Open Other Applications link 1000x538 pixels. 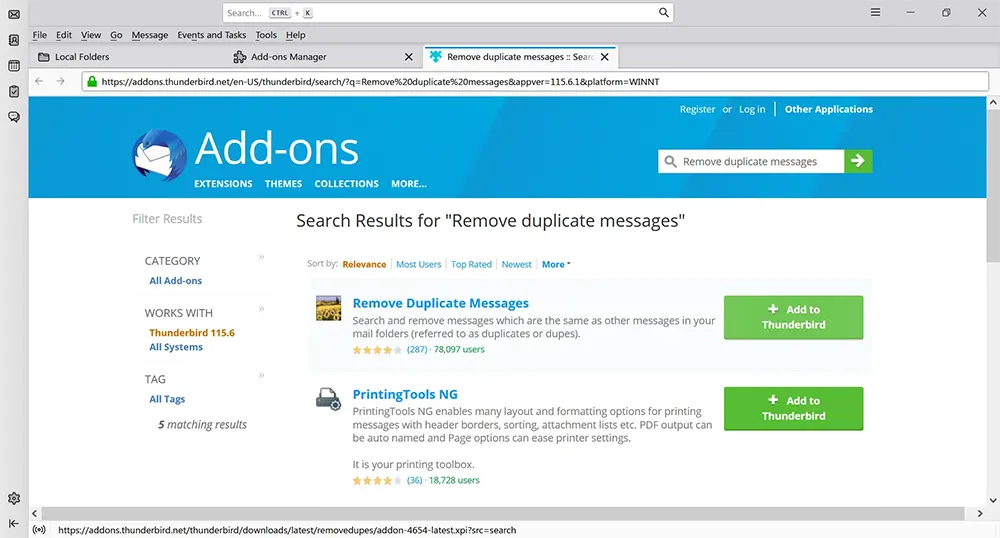(828, 109)
